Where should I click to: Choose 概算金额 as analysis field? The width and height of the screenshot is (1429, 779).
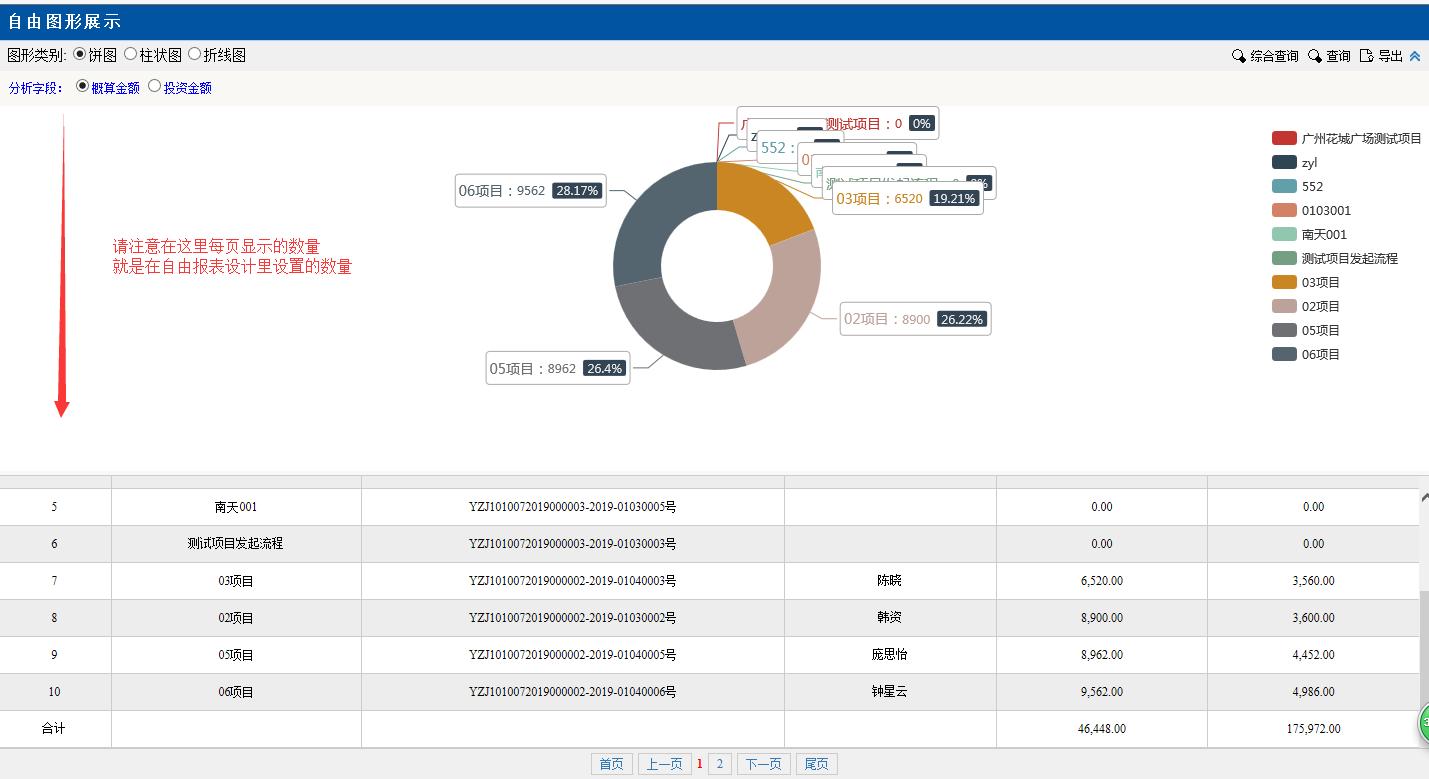[x=83, y=86]
